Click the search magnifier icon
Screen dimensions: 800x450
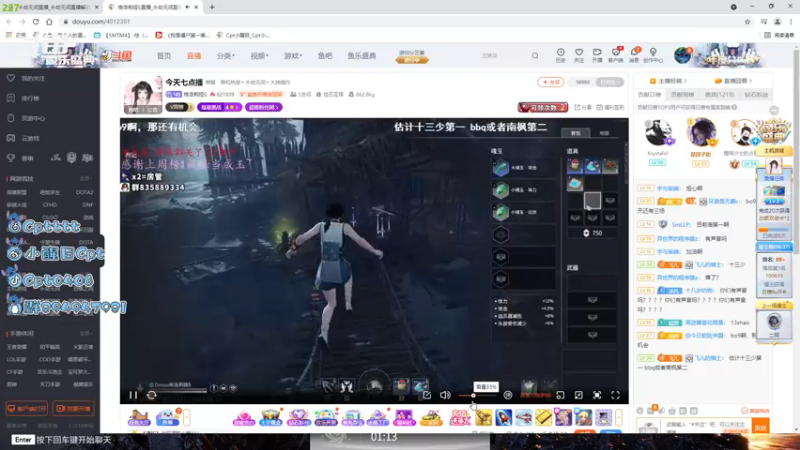(535, 56)
